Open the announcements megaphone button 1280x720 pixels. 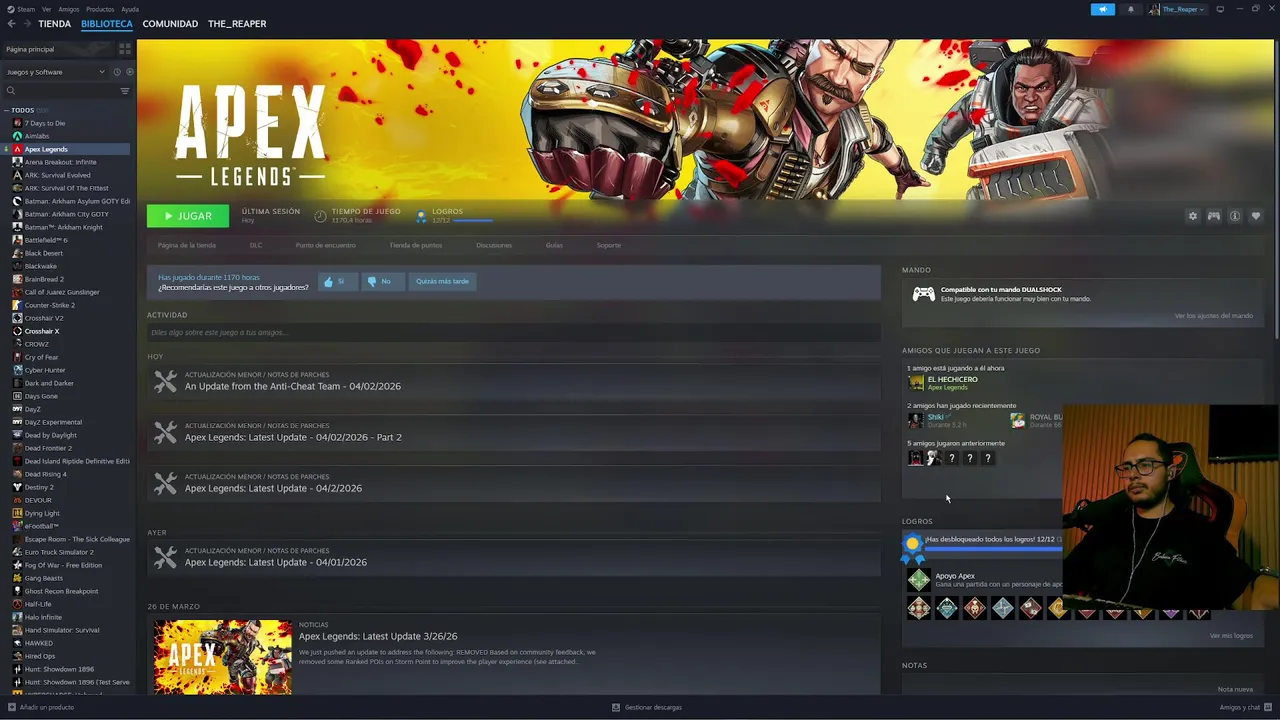point(1102,9)
